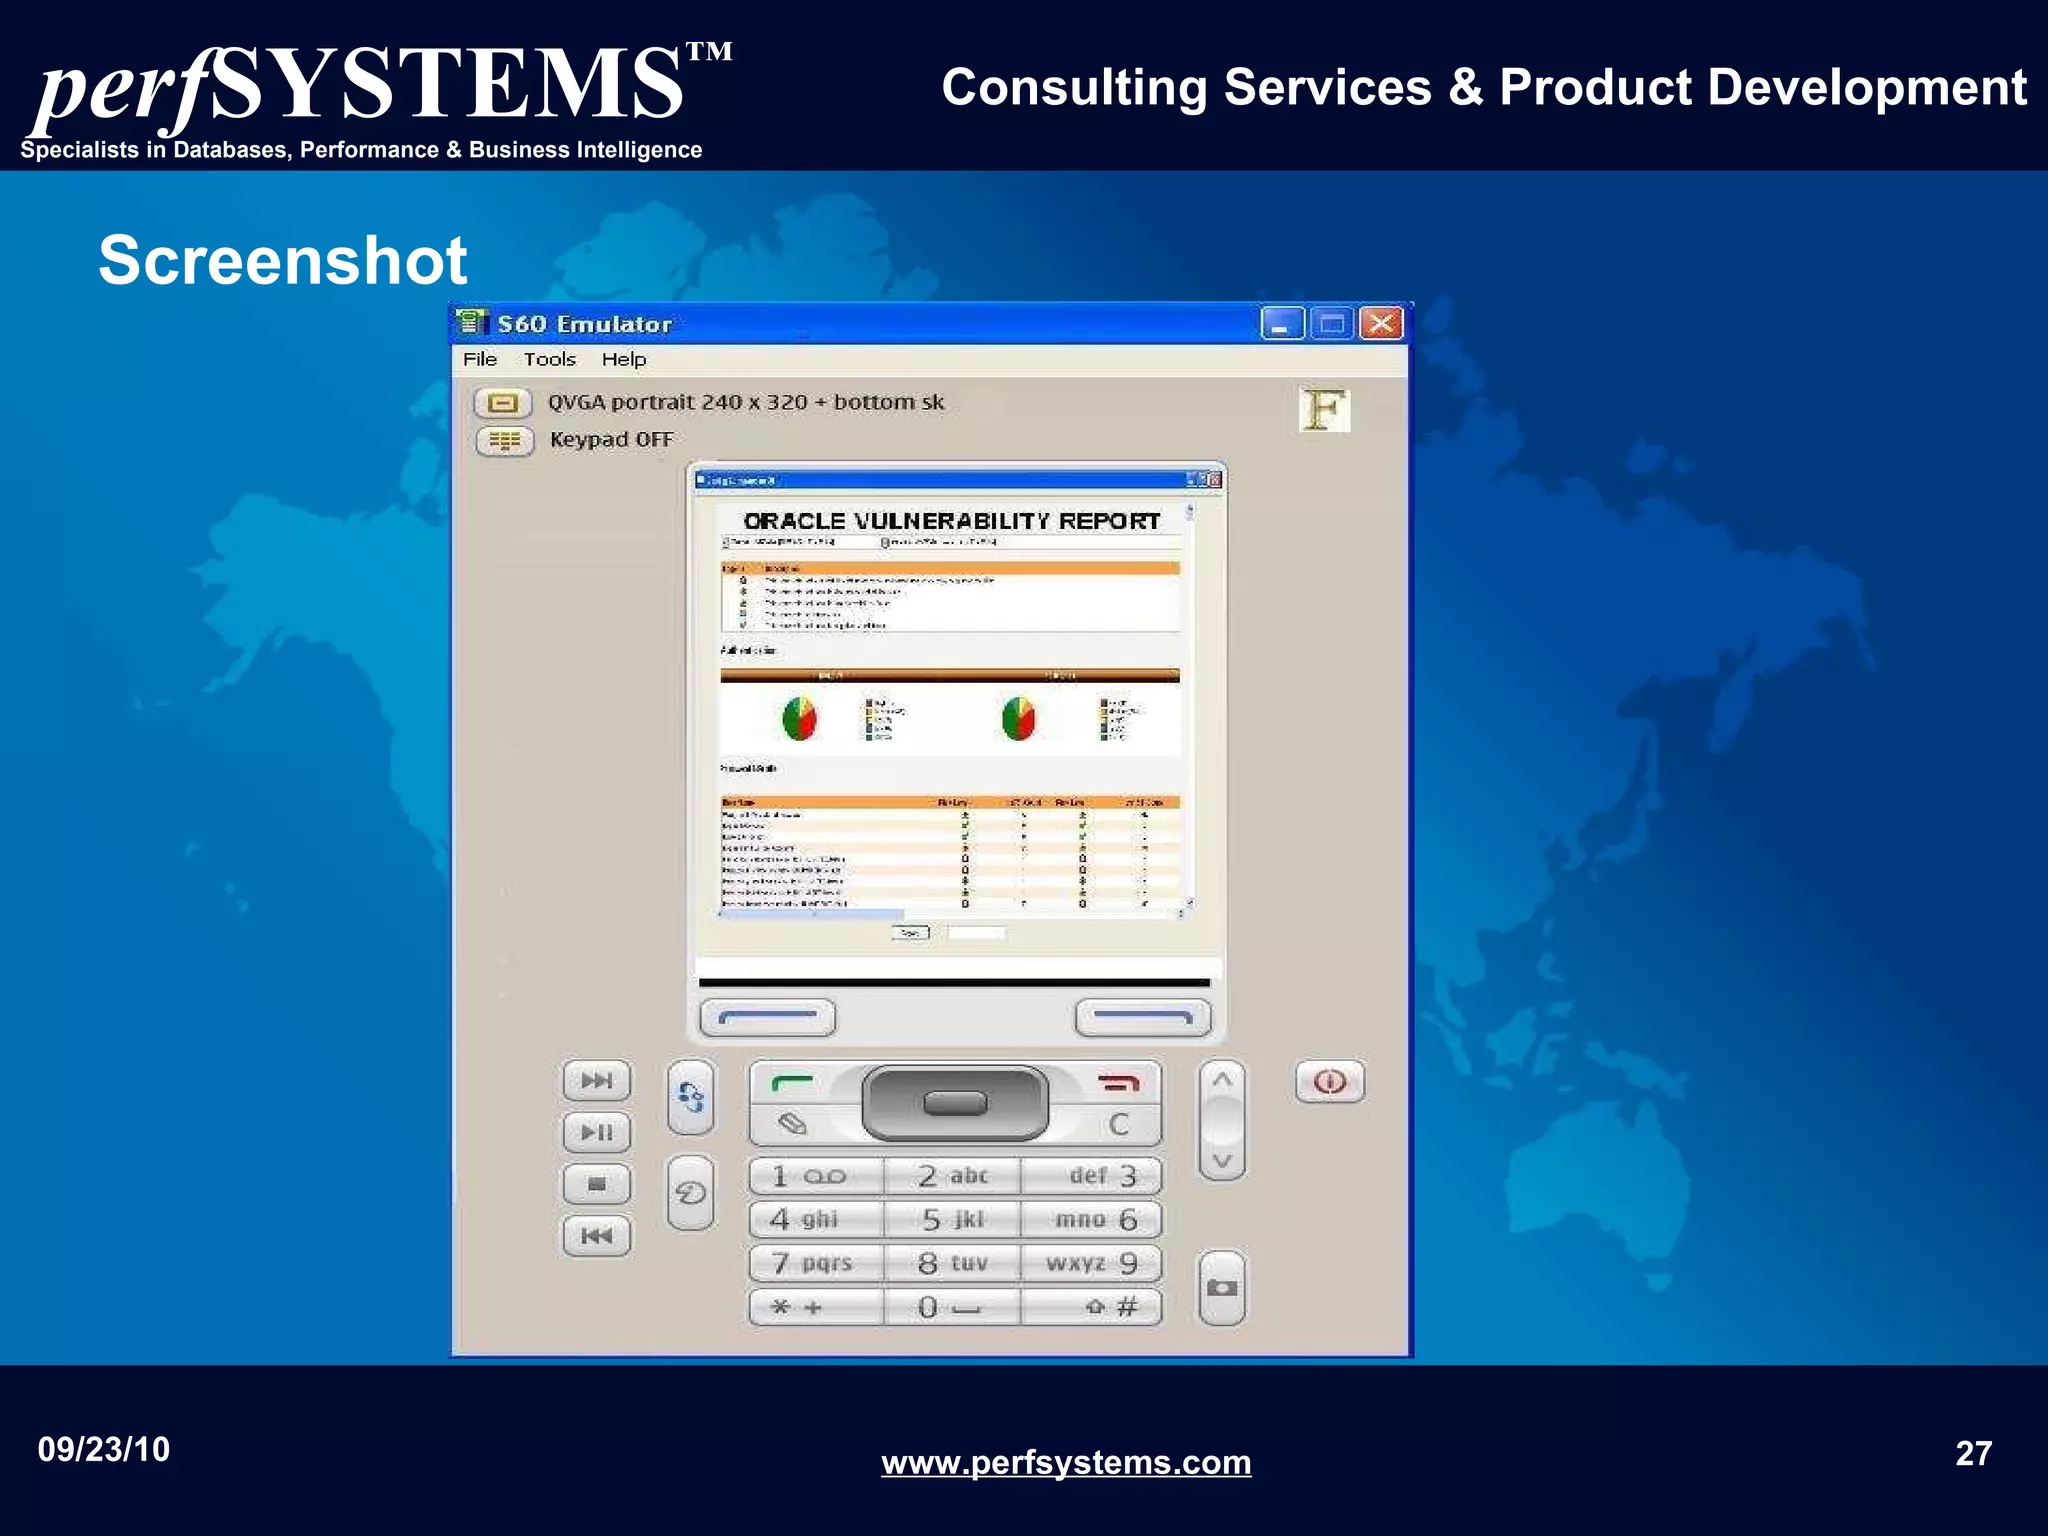Click the left pie chart in report
Screen dimensions: 2048x1536
[799, 718]
